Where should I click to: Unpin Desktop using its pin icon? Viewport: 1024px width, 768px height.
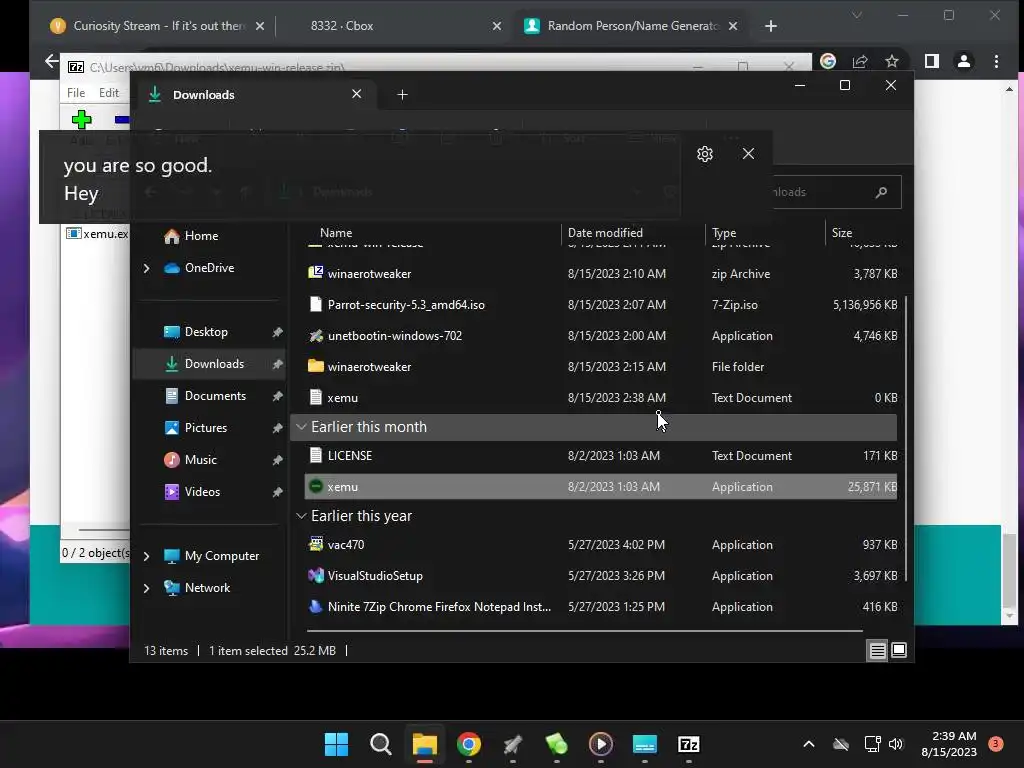pos(278,332)
